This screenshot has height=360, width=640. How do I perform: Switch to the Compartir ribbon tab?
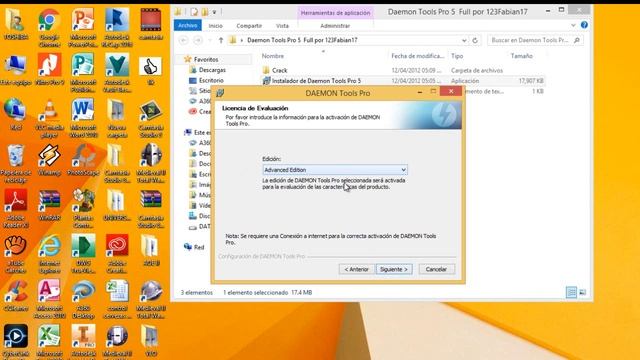[x=249, y=26]
